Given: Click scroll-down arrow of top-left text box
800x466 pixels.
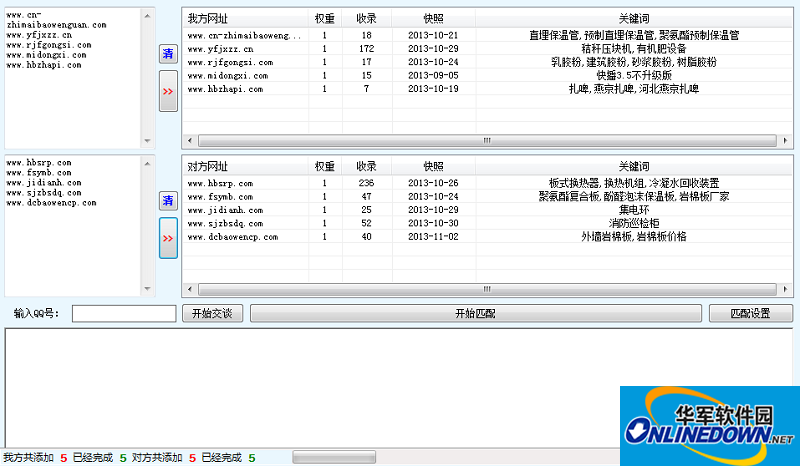Looking at the screenshot, I should coord(147,141).
